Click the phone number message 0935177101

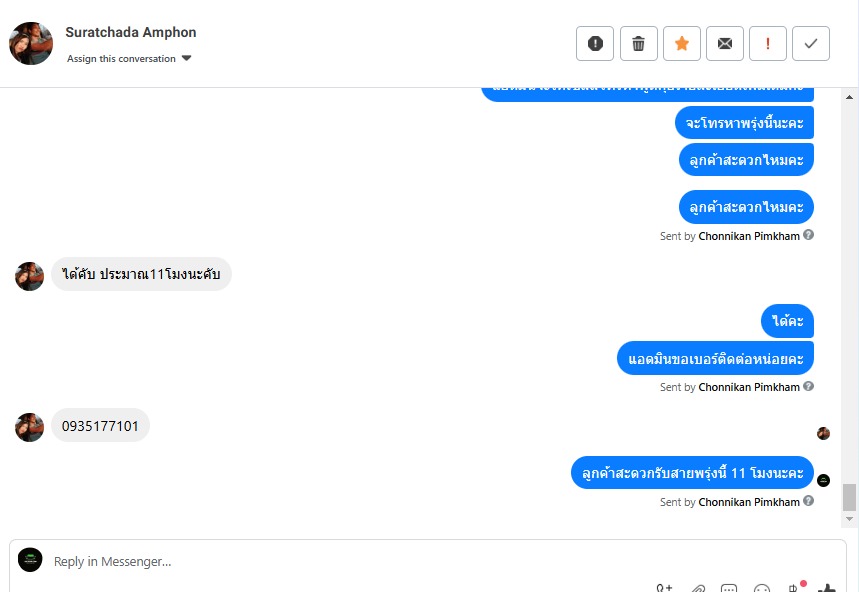coord(100,426)
